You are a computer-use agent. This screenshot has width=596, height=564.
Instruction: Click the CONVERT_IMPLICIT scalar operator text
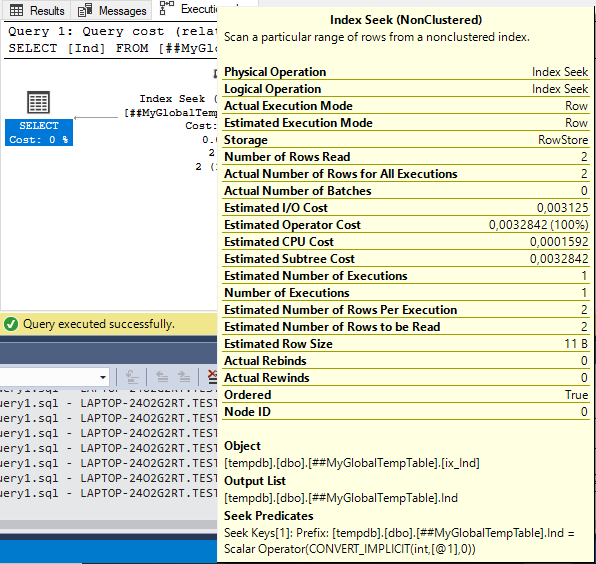(x=350, y=549)
